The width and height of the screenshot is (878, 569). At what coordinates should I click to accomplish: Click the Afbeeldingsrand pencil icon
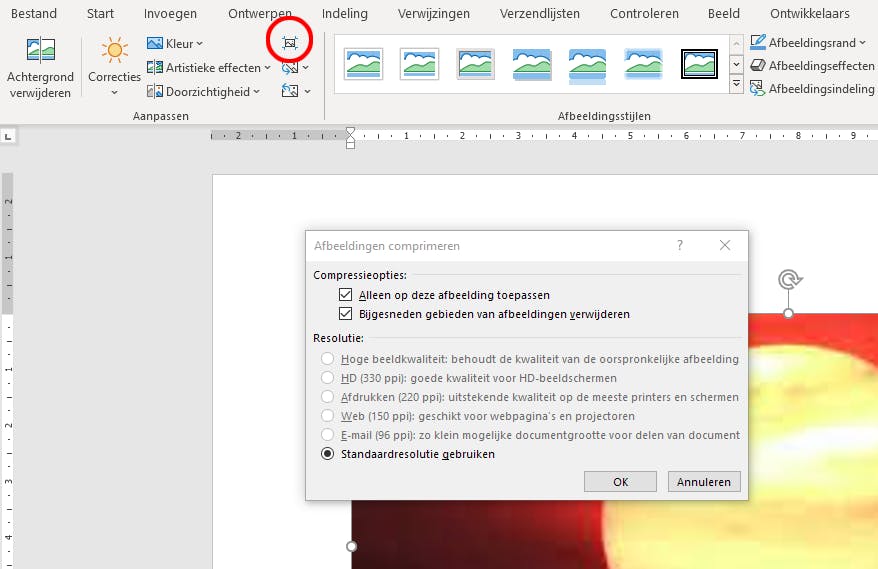[x=758, y=42]
